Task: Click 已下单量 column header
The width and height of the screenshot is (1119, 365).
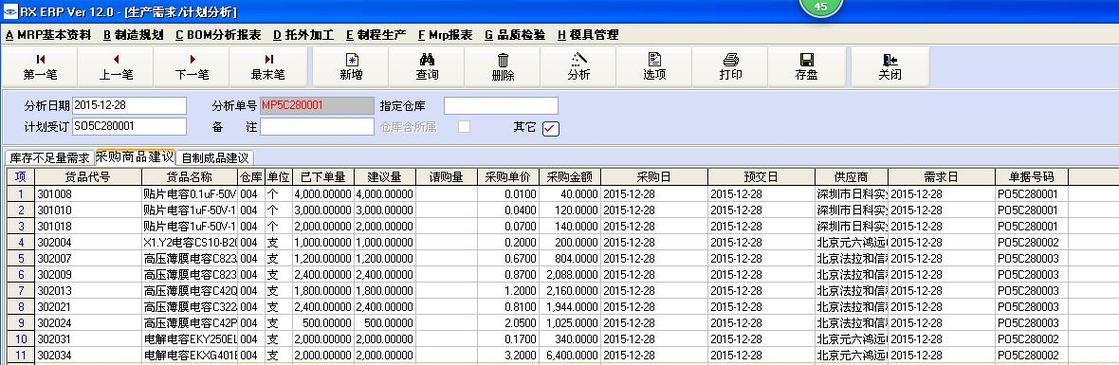Action: 323,176
